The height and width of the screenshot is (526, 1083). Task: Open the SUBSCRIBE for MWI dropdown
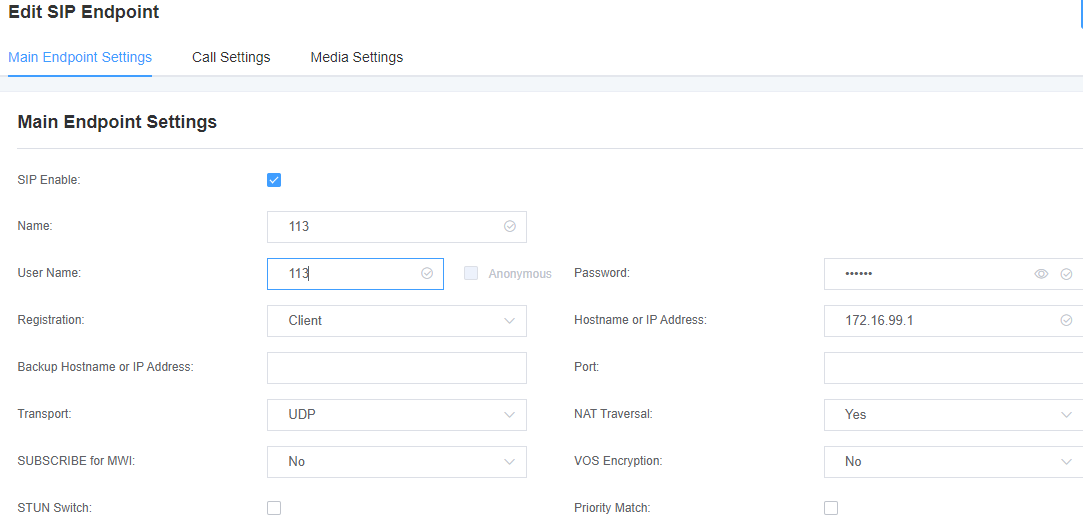[x=396, y=462]
